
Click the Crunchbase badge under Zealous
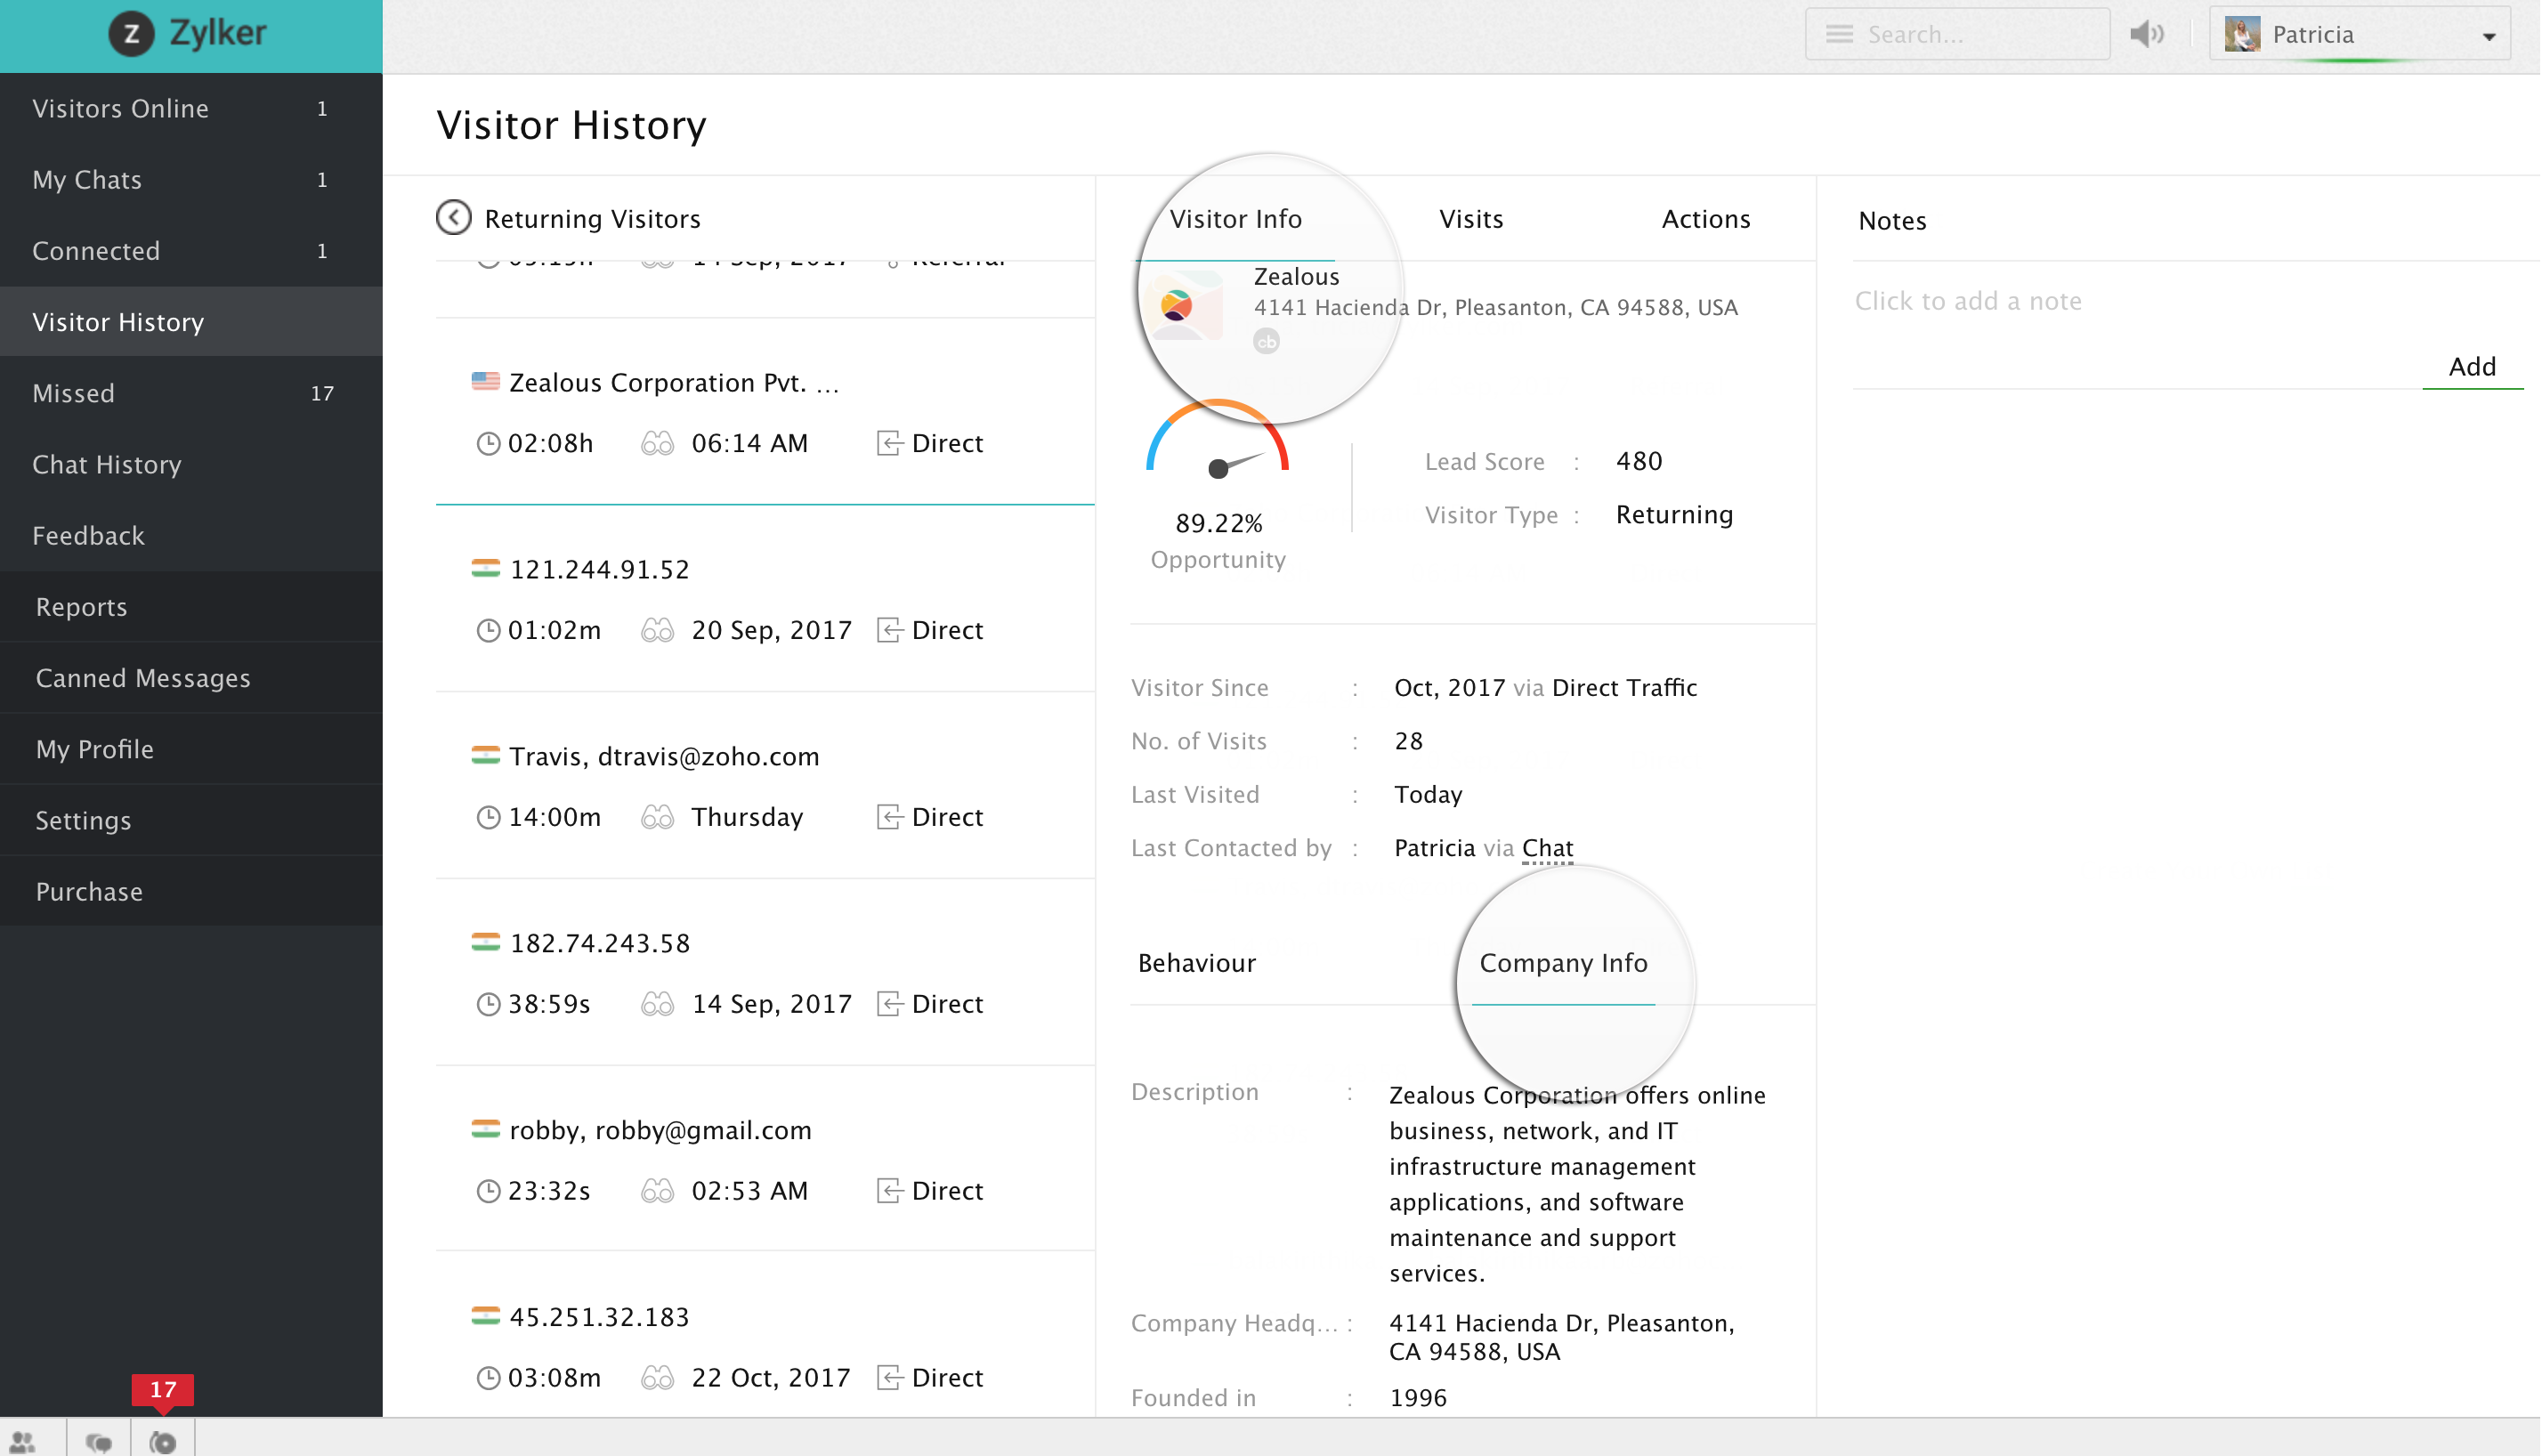(x=1266, y=342)
